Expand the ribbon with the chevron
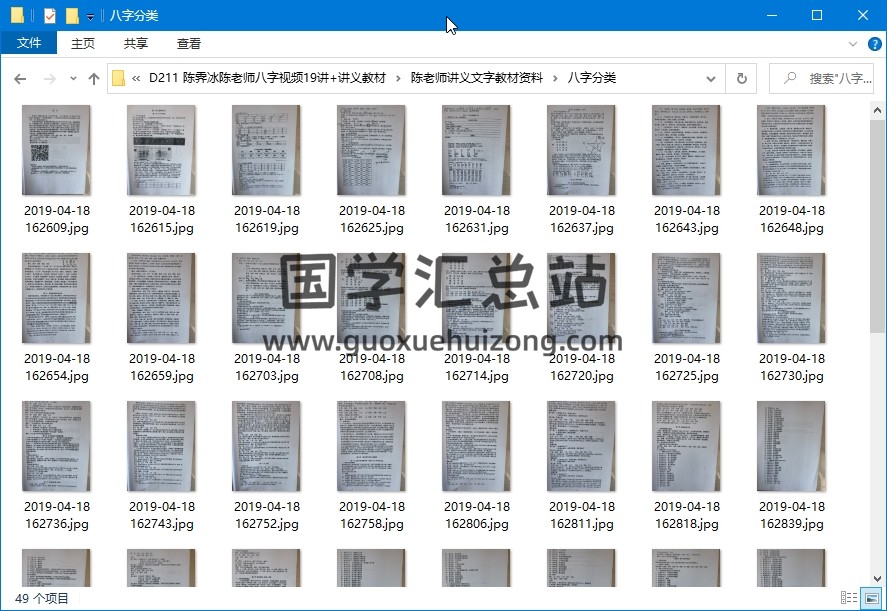Screen dimensions: 887x611 pos(853,44)
